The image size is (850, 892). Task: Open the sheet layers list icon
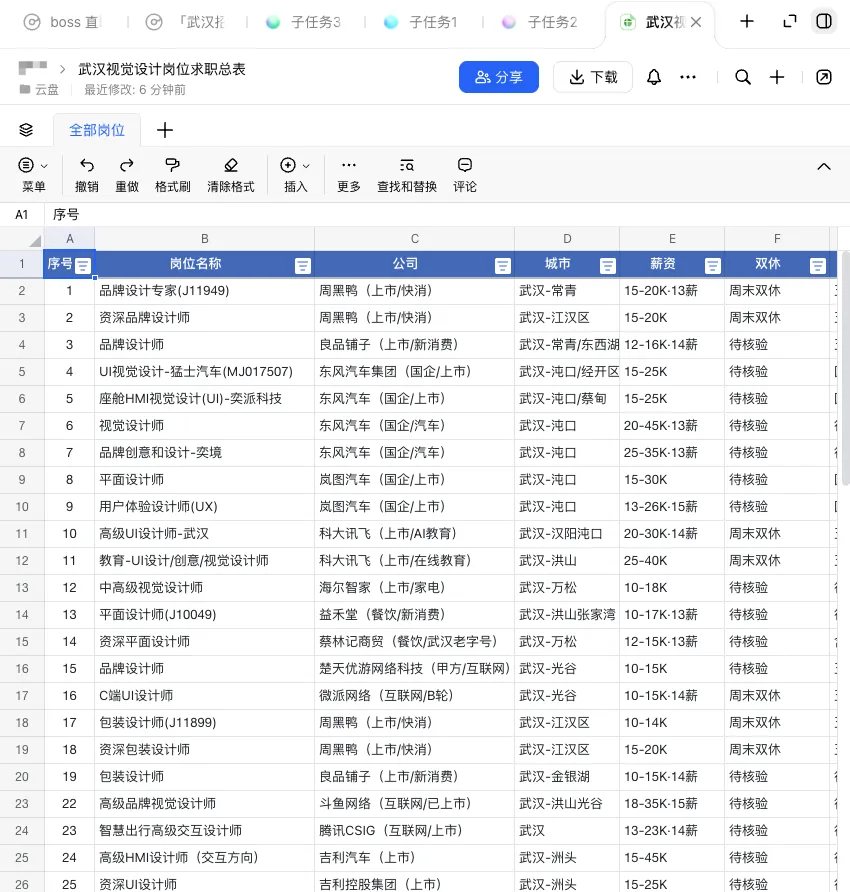click(x=26, y=130)
